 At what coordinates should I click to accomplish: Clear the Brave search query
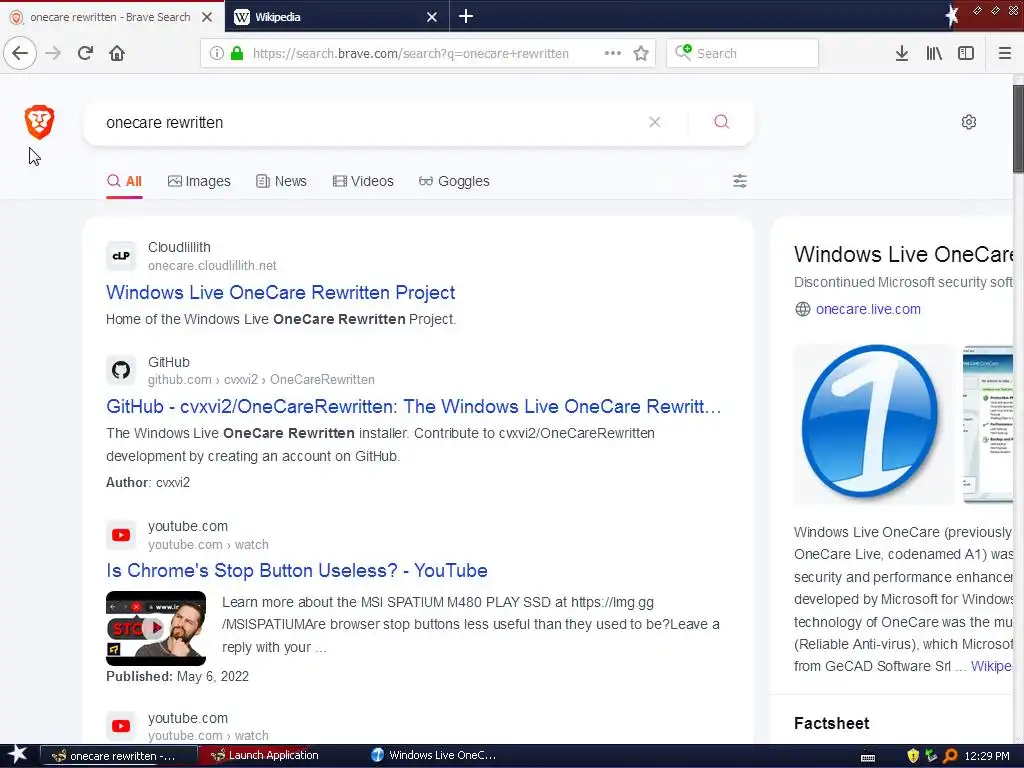tap(654, 122)
